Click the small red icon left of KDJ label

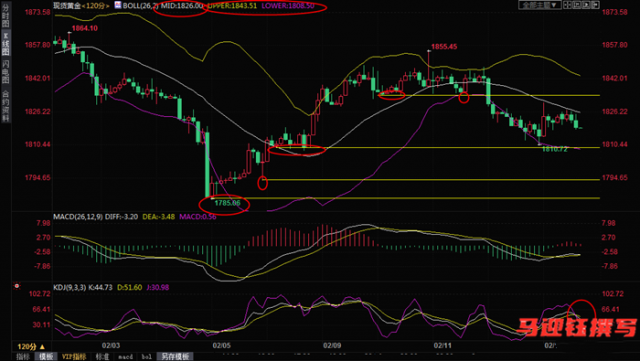17,286
